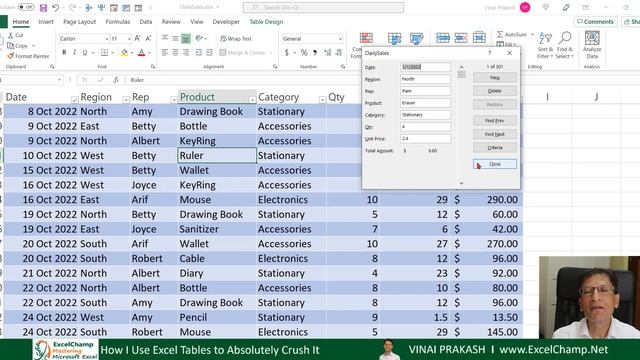Open Cell Styles gallery
Screen dimensions: 640x360
coord(416,38)
